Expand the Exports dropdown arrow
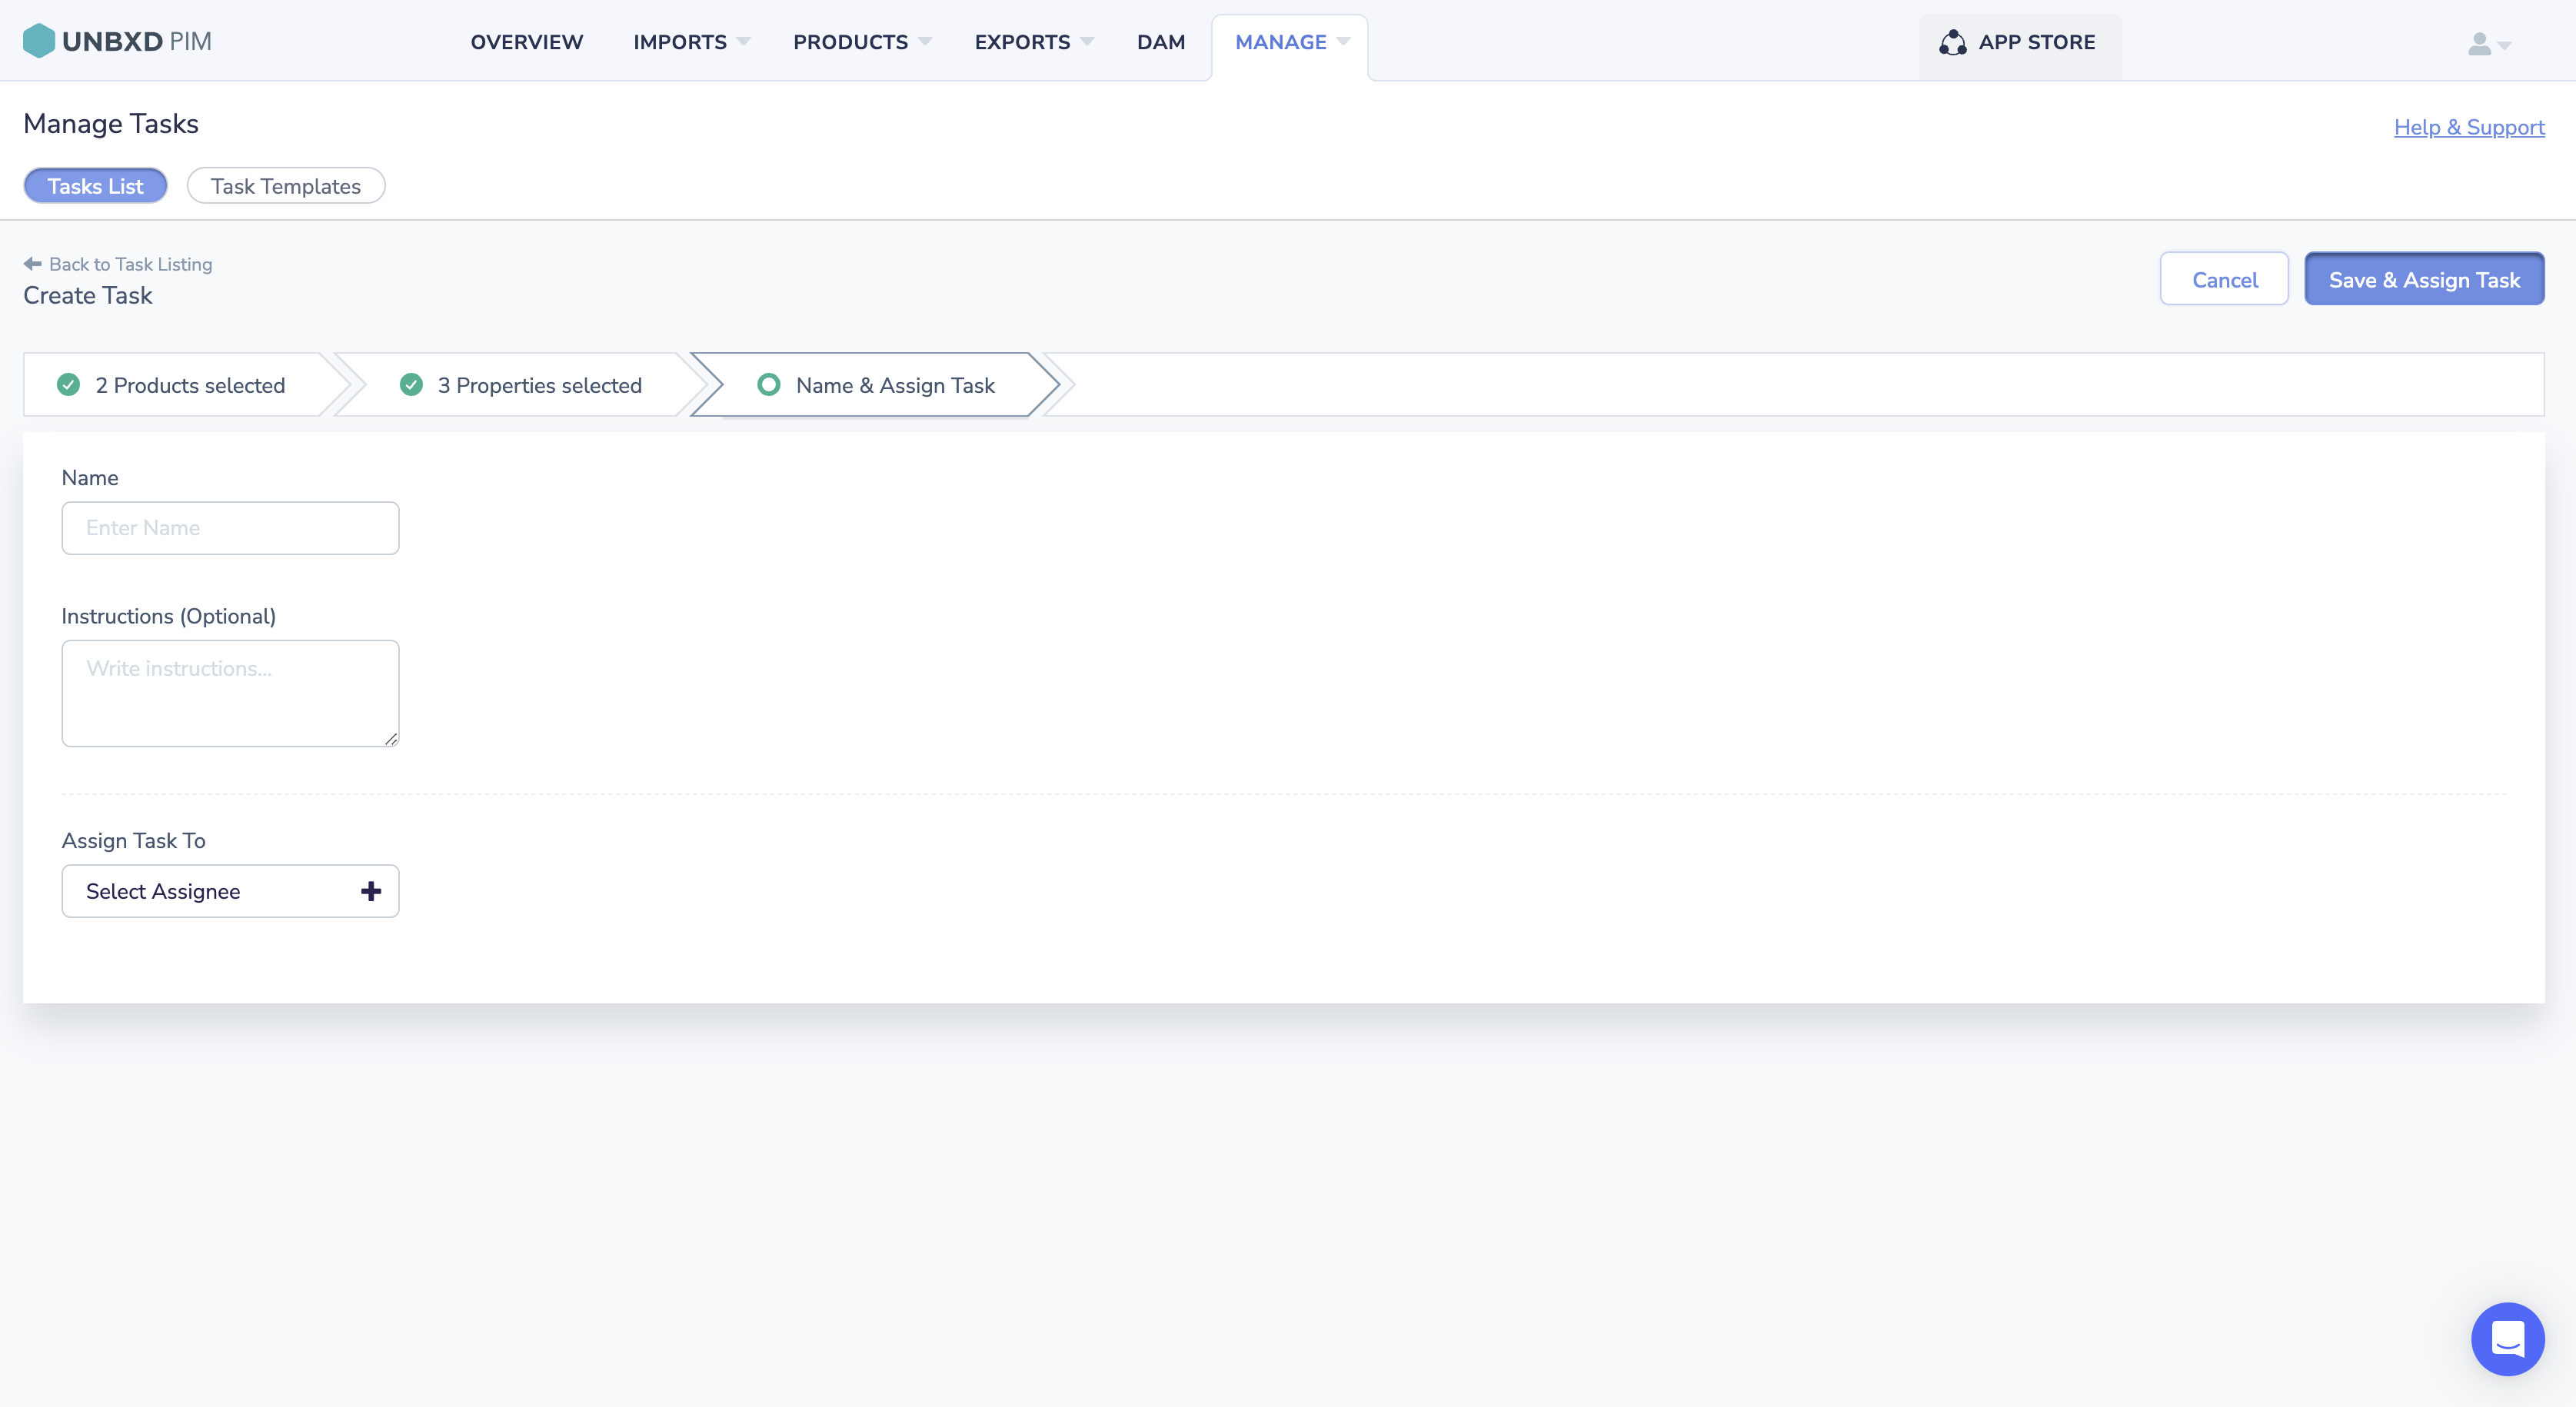Screen dimensions: 2576x1407 1087,41
